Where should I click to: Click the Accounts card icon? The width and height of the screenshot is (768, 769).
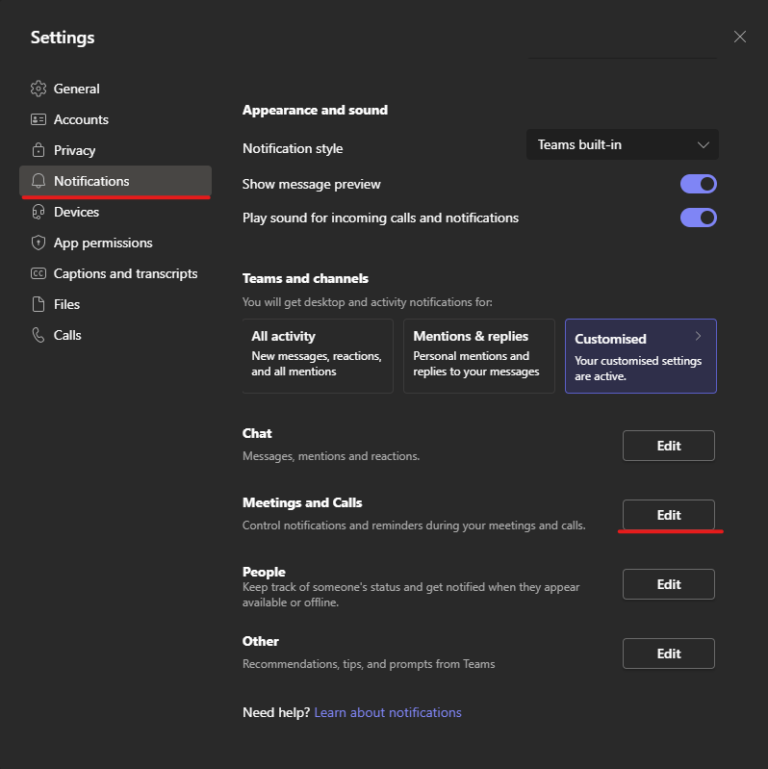click(38, 120)
